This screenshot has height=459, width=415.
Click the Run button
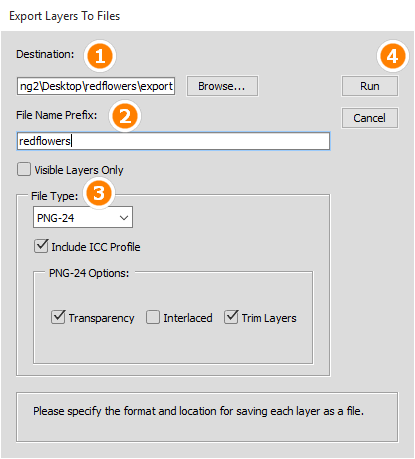click(x=370, y=86)
